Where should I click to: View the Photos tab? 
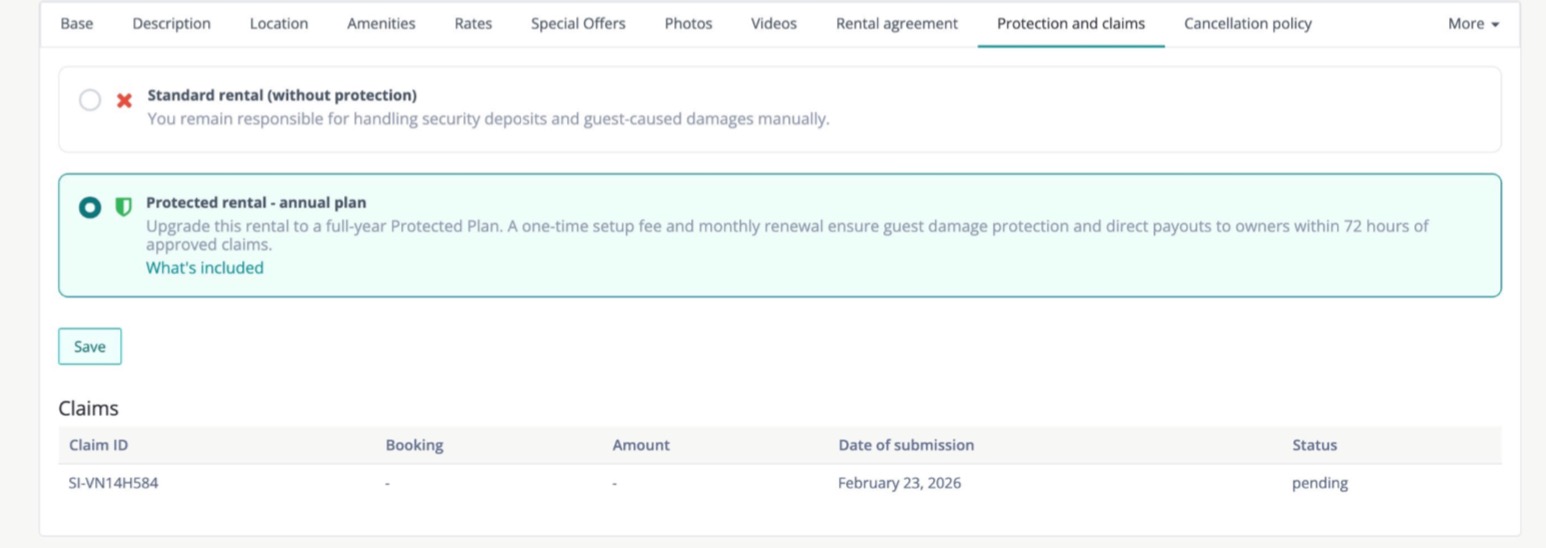pyautogui.click(x=688, y=24)
